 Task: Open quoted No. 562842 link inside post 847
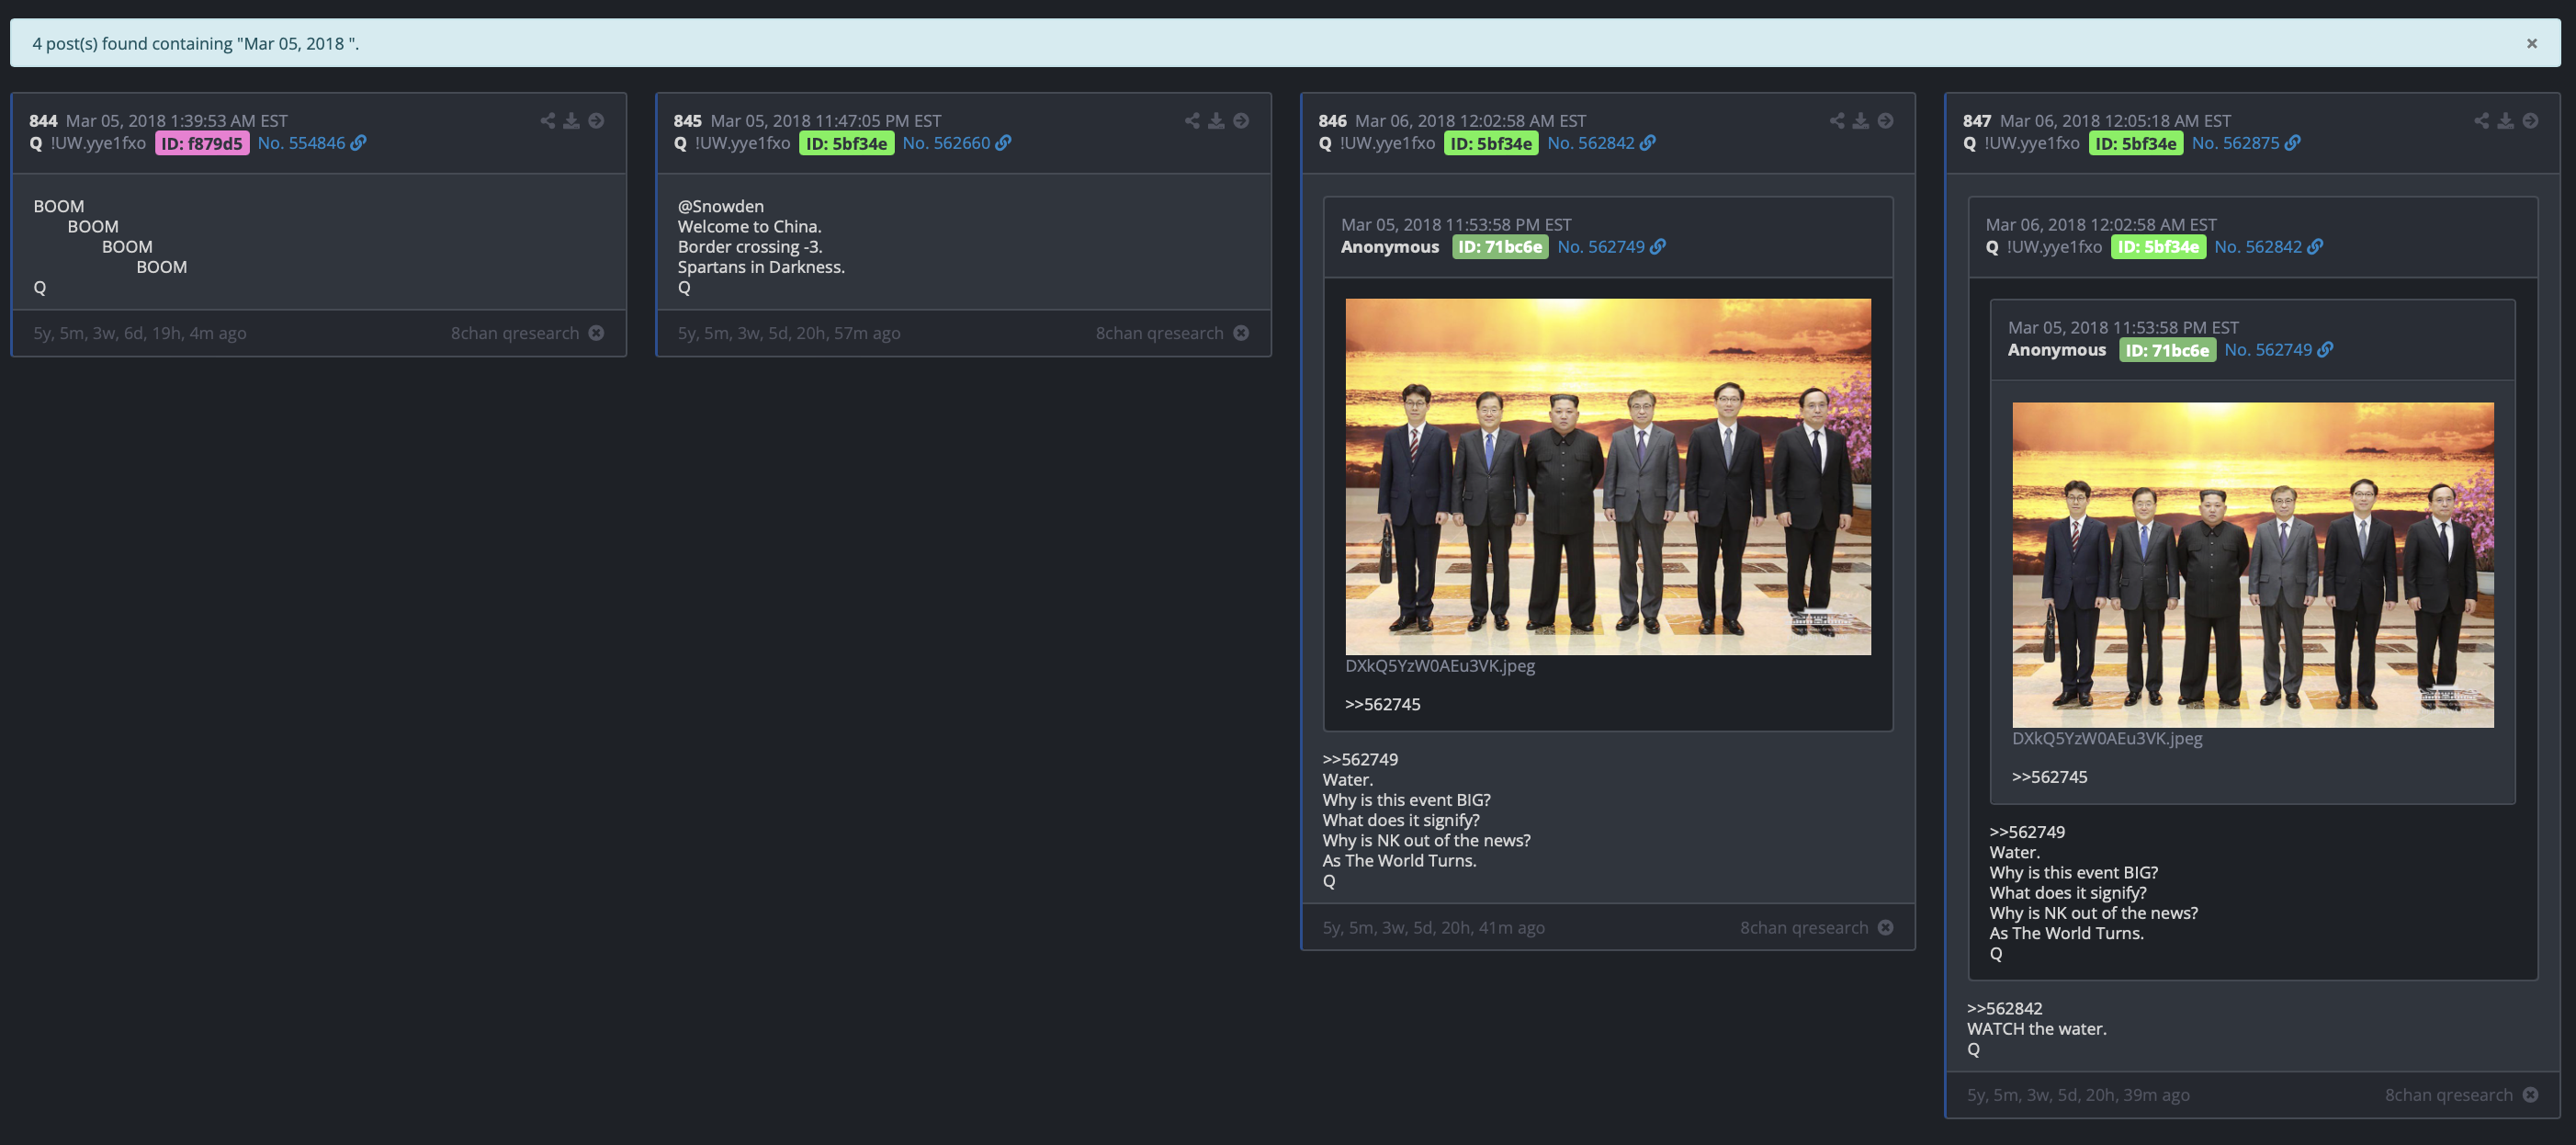click(x=2258, y=246)
